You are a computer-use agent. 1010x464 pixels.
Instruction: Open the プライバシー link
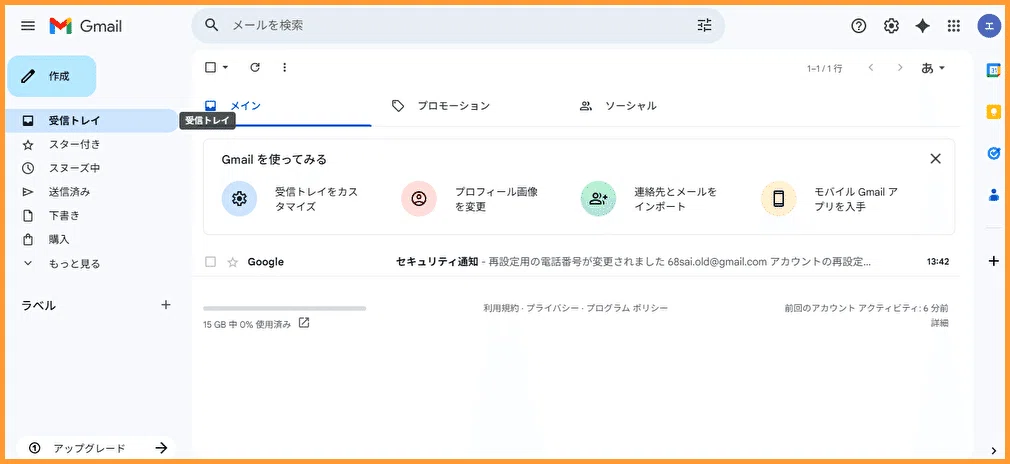(552, 308)
